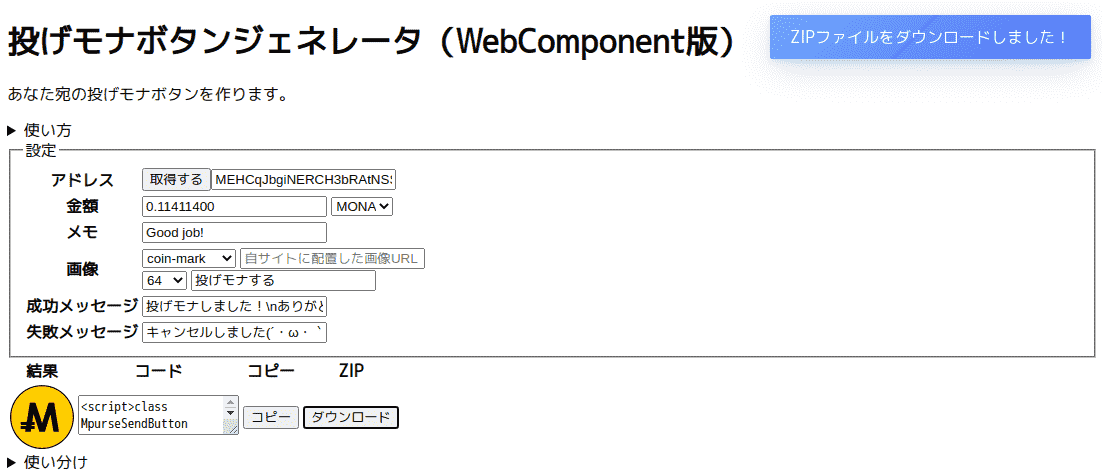Click the yellow Monacoin result button
Viewport: 1102px width, 471px height.
pos(42,418)
